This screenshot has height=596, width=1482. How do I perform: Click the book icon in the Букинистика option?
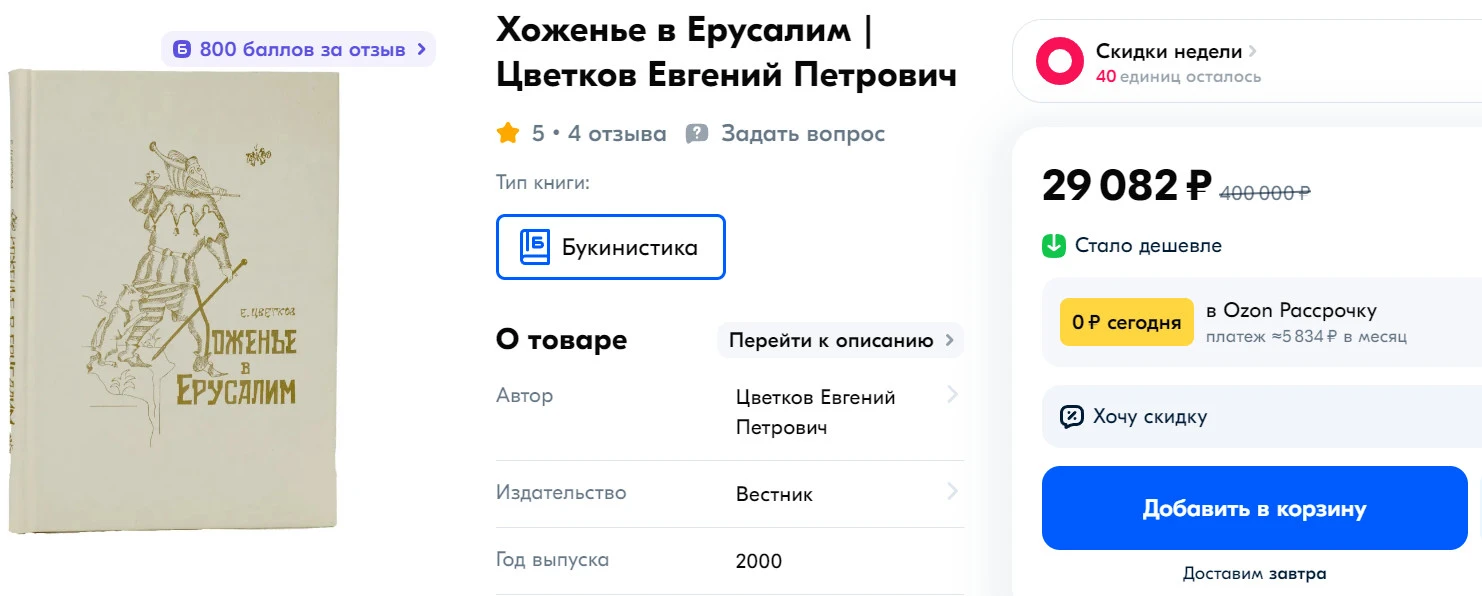pos(535,247)
